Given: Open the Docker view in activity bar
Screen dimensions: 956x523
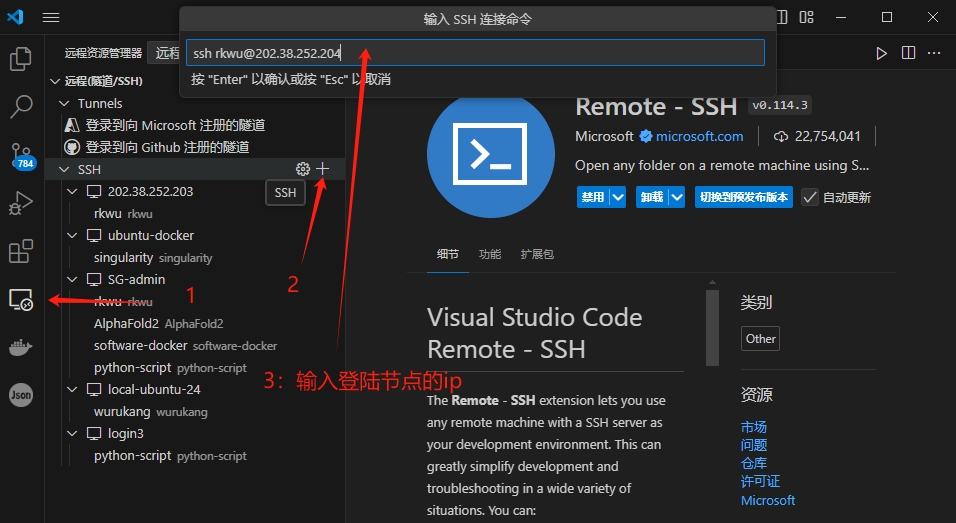Looking at the screenshot, I should tap(21, 347).
